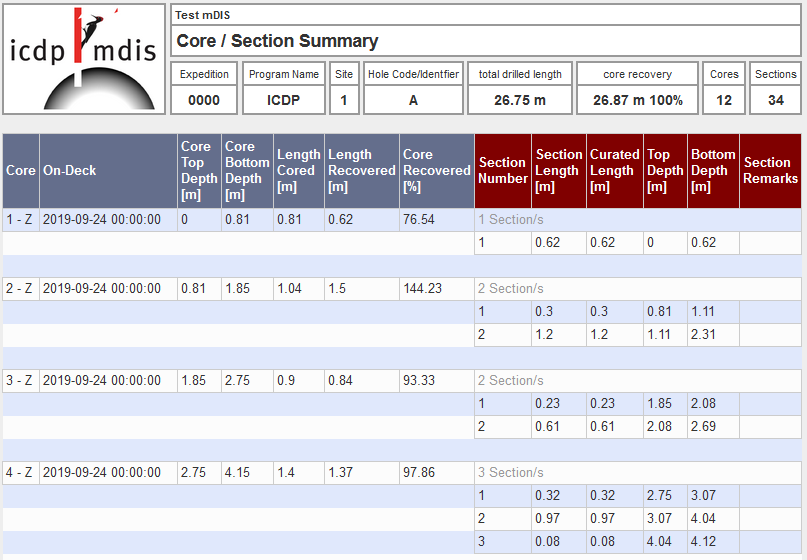Select core recovered value '93.33'
Viewport: 807px width, 560px height.
[419, 380]
